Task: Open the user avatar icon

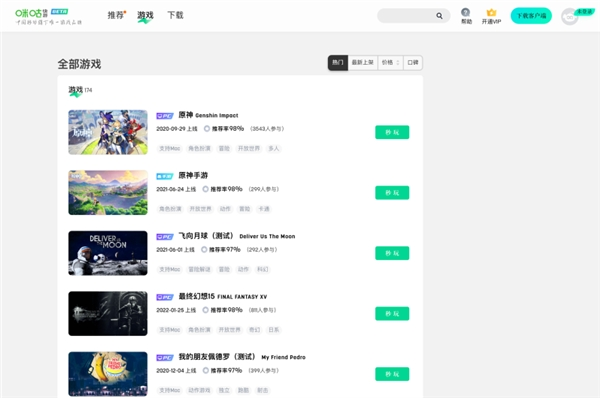Action: (569, 17)
